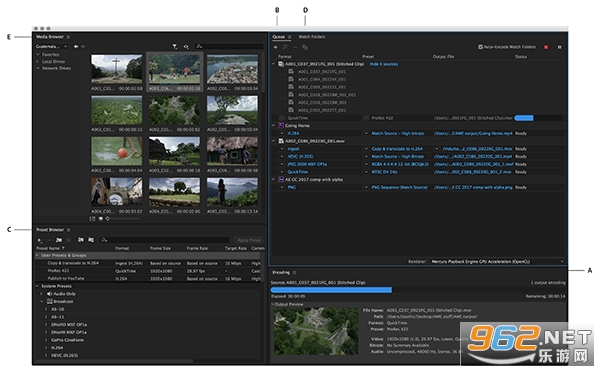Select the Queue tab

pyautogui.click(x=279, y=37)
